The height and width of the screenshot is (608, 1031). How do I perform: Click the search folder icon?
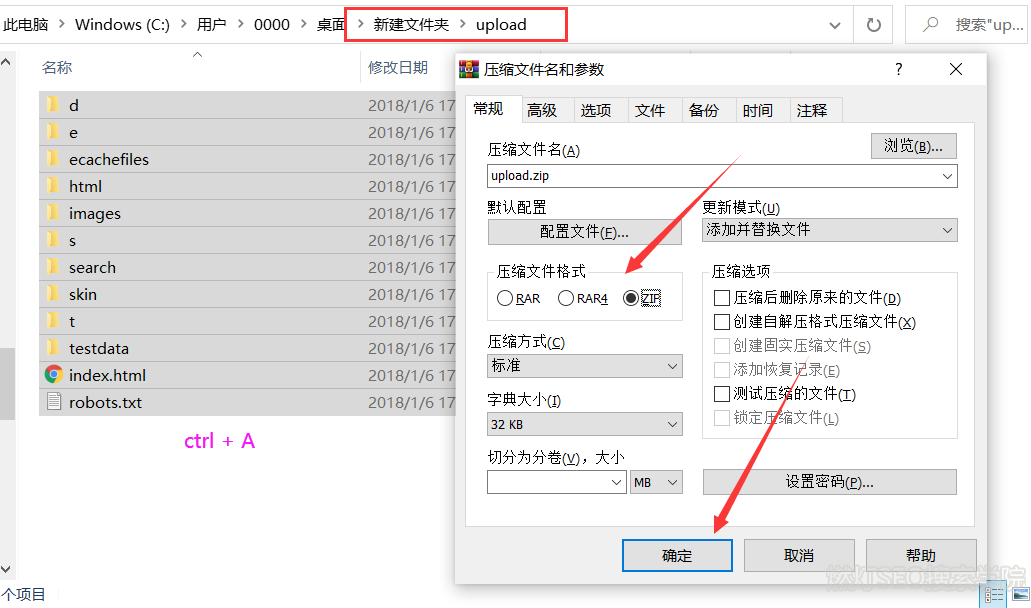53,266
